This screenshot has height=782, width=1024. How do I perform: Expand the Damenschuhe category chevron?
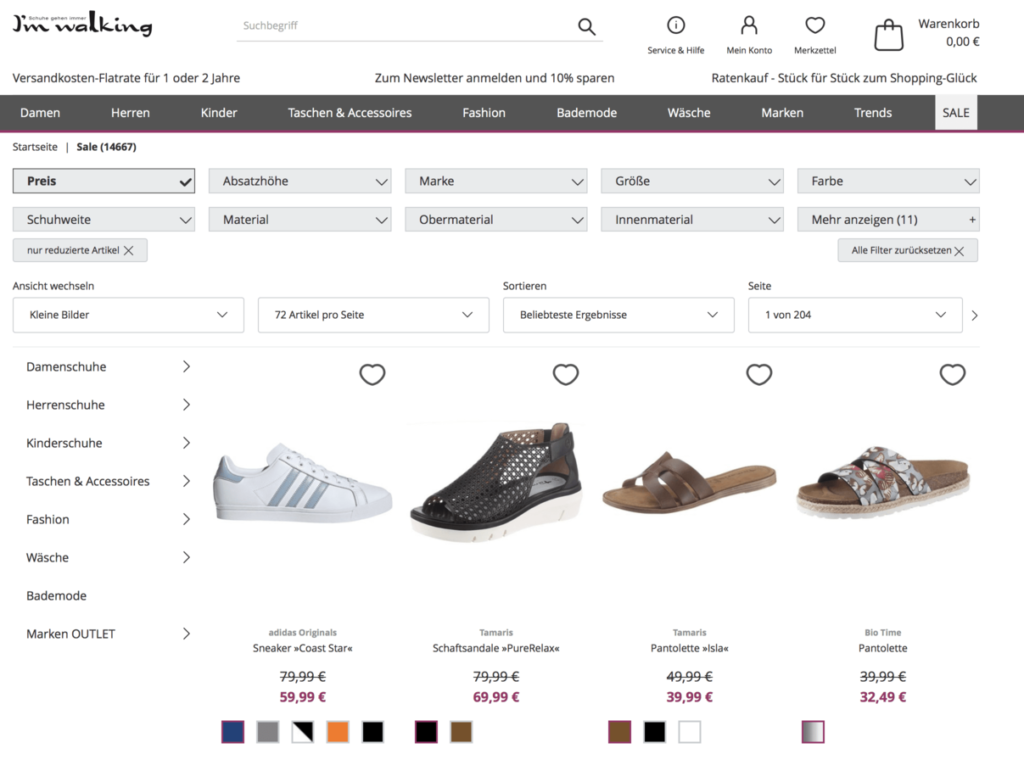(x=187, y=366)
